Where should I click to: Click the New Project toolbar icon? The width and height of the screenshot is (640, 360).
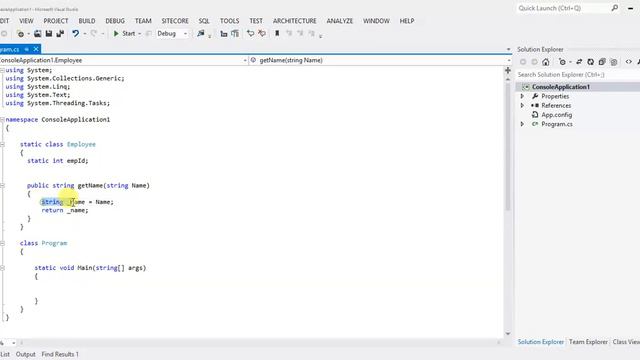[20, 33]
